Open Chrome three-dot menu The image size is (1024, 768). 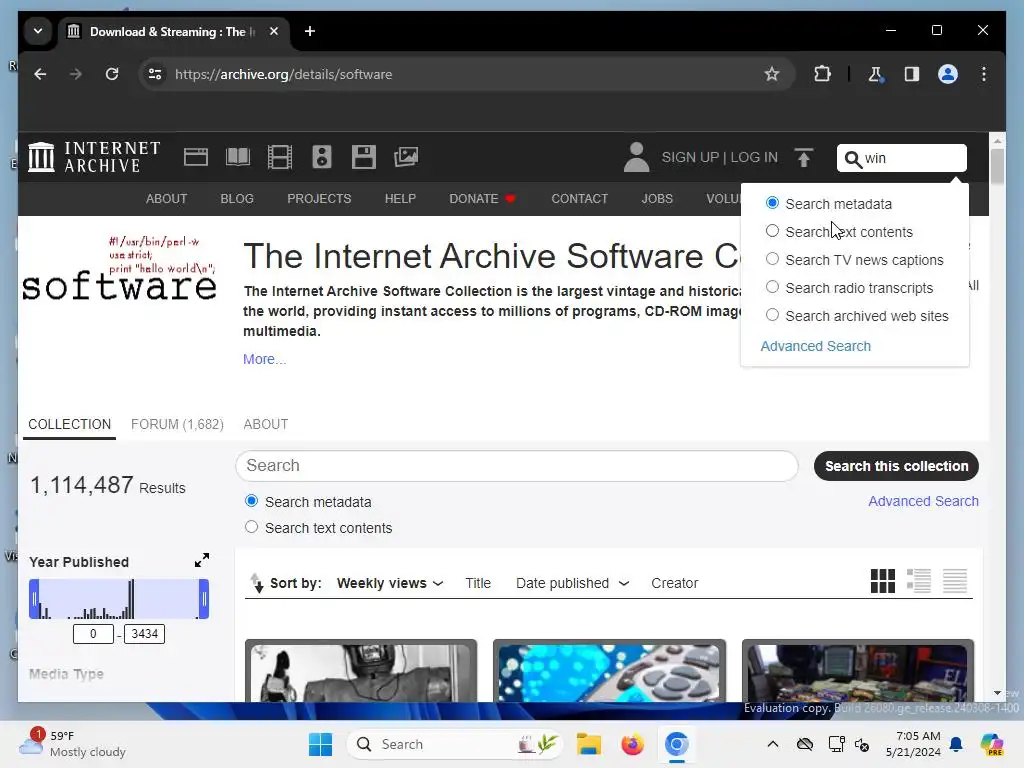(x=984, y=74)
